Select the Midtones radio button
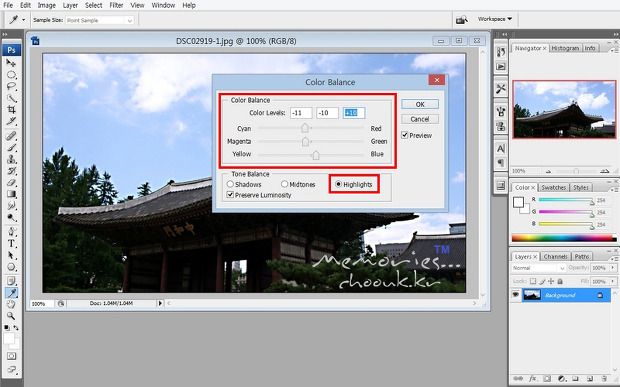The image size is (620, 387). [284, 184]
